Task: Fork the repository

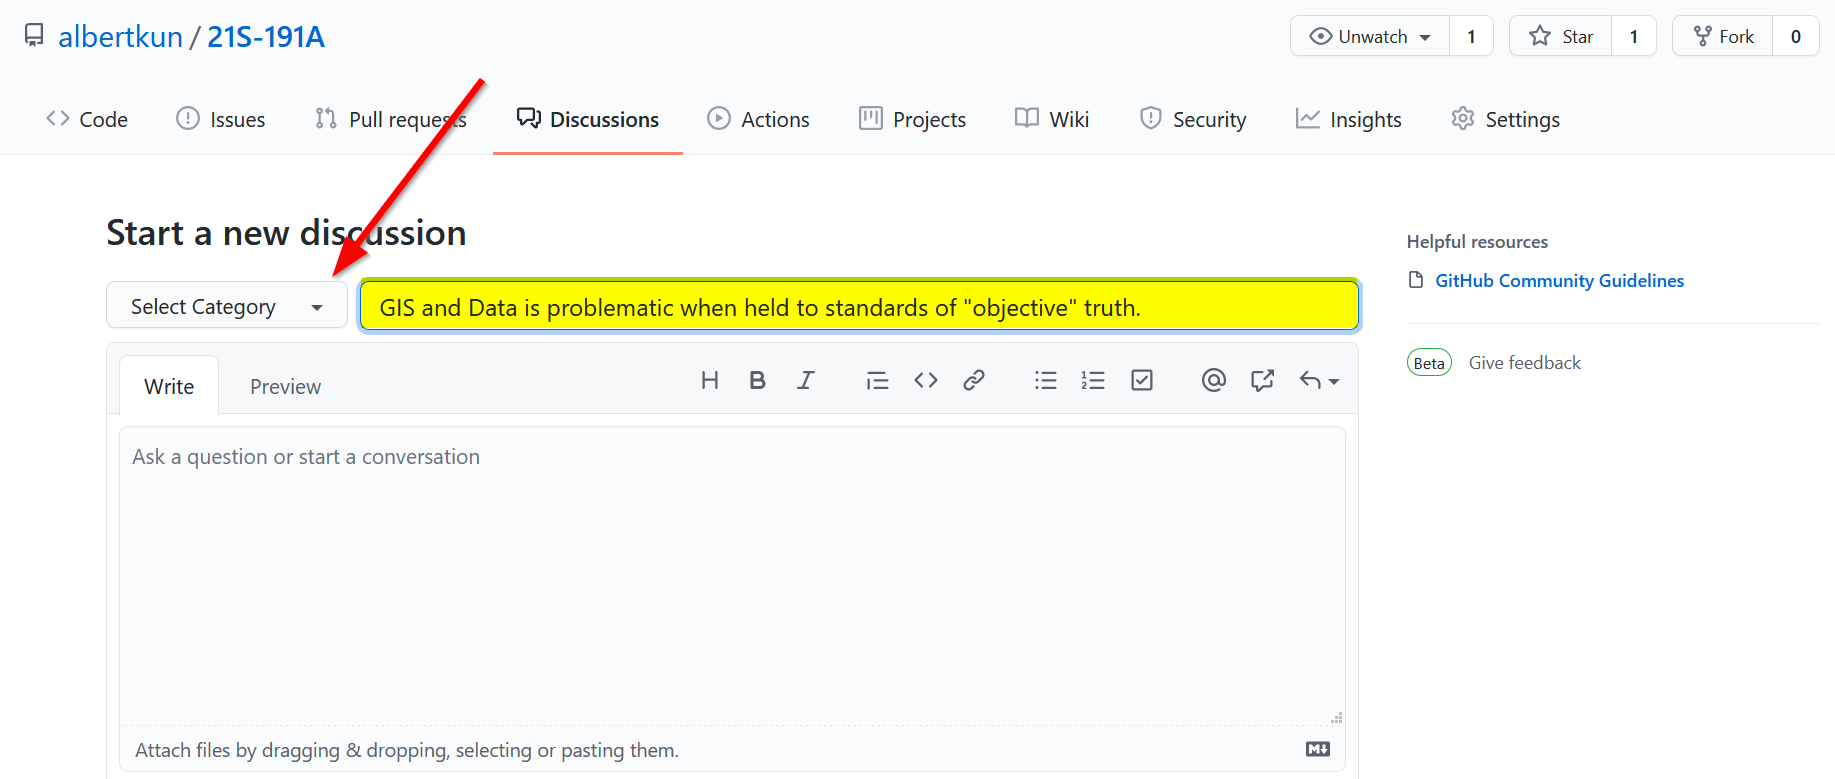Action: (1723, 36)
